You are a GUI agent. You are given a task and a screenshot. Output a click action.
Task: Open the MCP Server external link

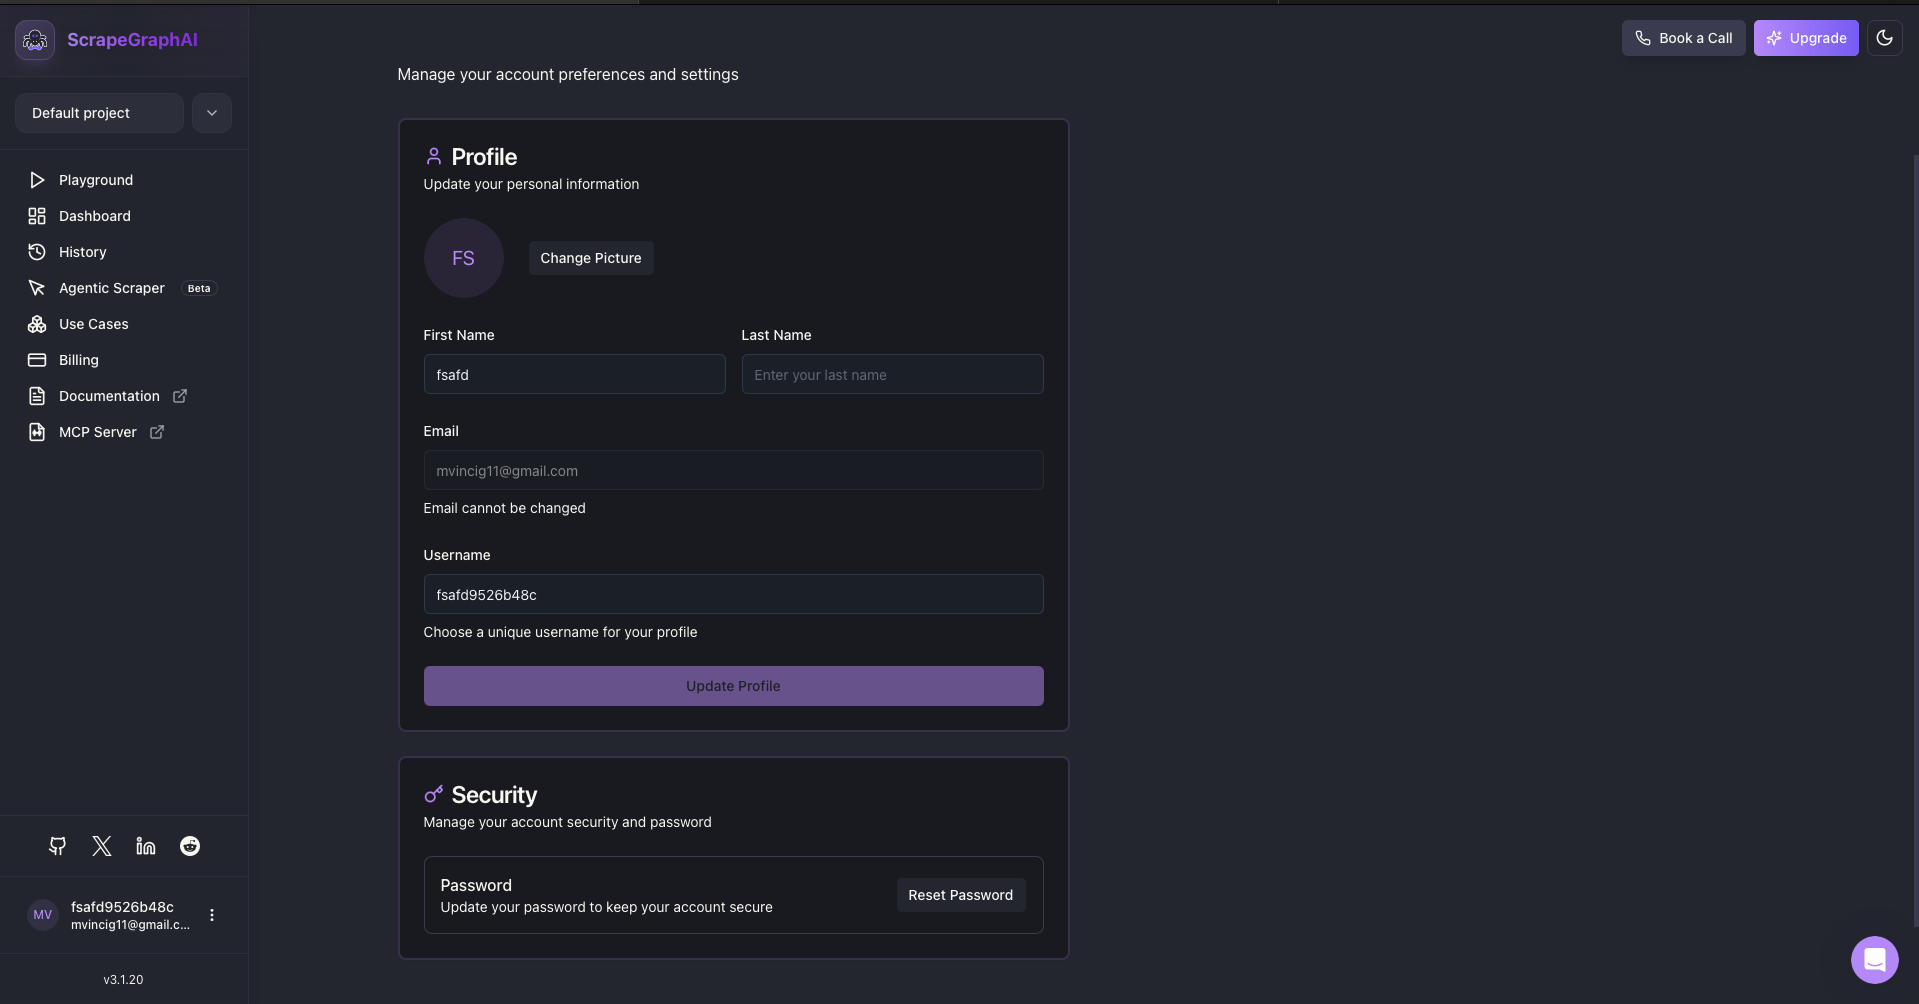[156, 432]
